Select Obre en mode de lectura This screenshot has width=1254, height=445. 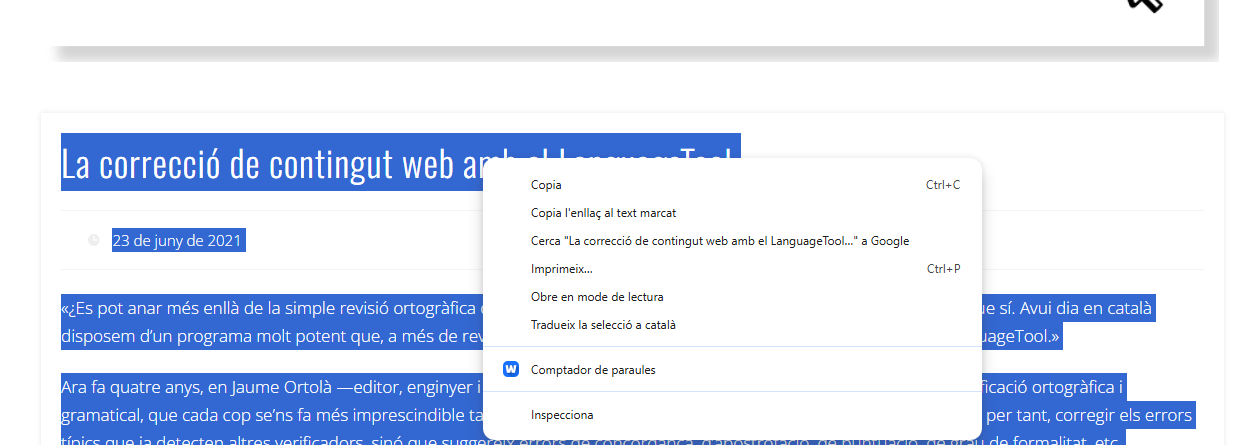pyautogui.click(x=596, y=297)
